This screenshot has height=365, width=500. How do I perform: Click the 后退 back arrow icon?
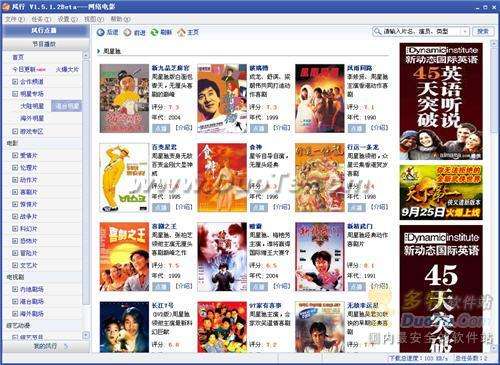[x=101, y=32]
